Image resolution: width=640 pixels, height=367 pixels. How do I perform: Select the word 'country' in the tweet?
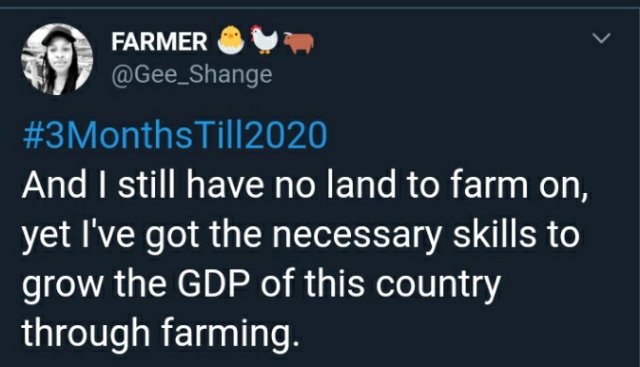(438, 286)
